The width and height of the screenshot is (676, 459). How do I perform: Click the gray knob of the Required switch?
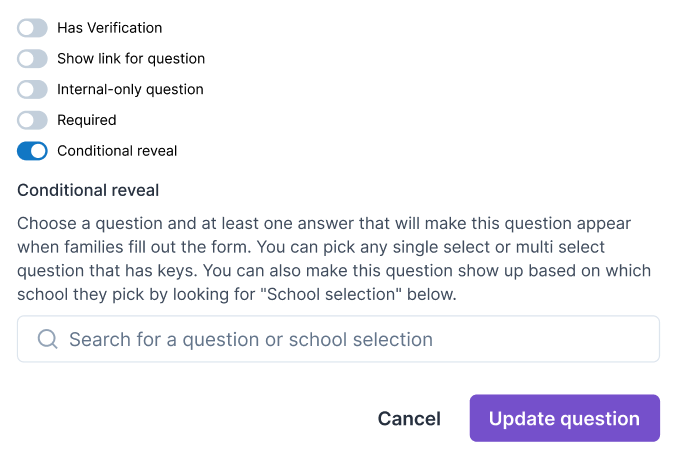[26, 120]
